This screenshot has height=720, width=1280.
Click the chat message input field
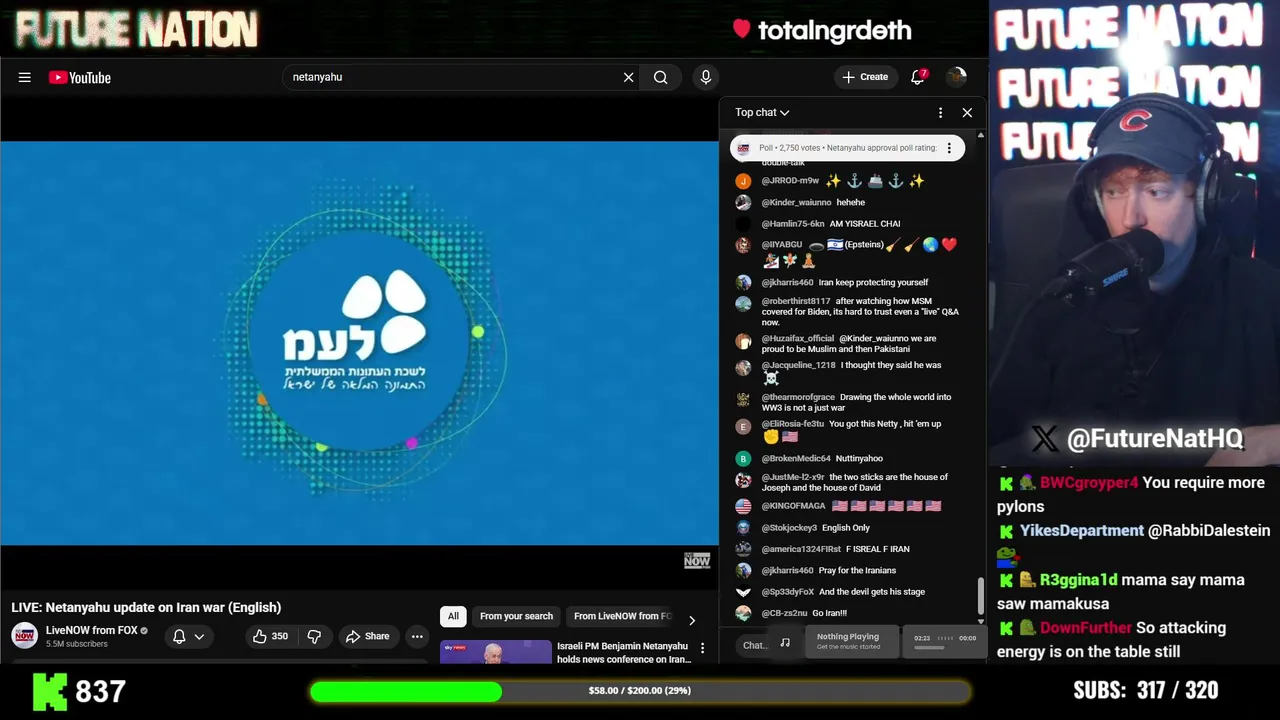click(x=754, y=645)
